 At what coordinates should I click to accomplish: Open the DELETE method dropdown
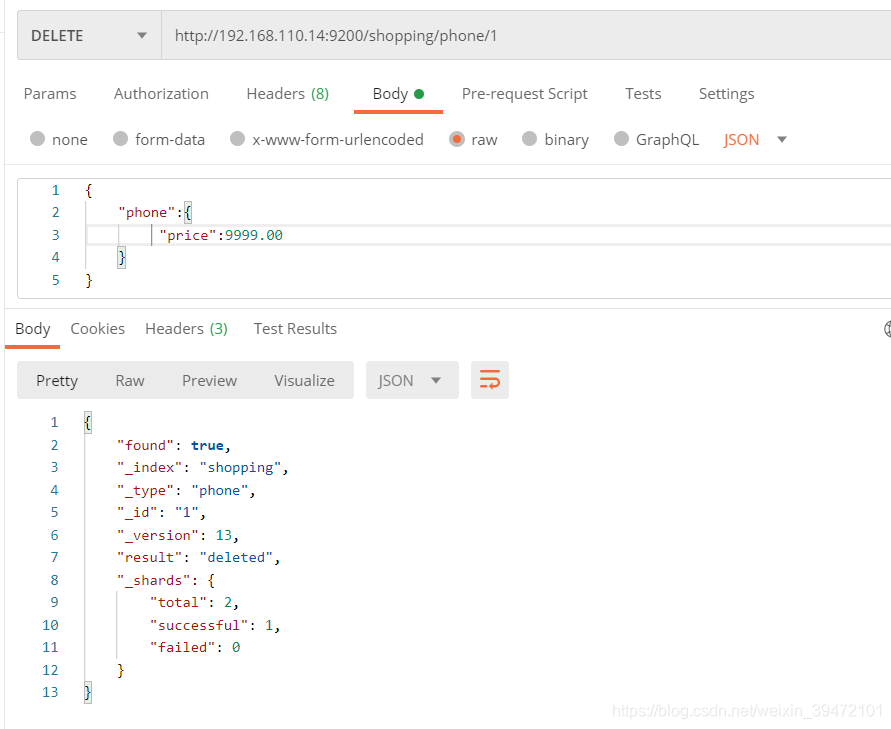tap(89, 35)
